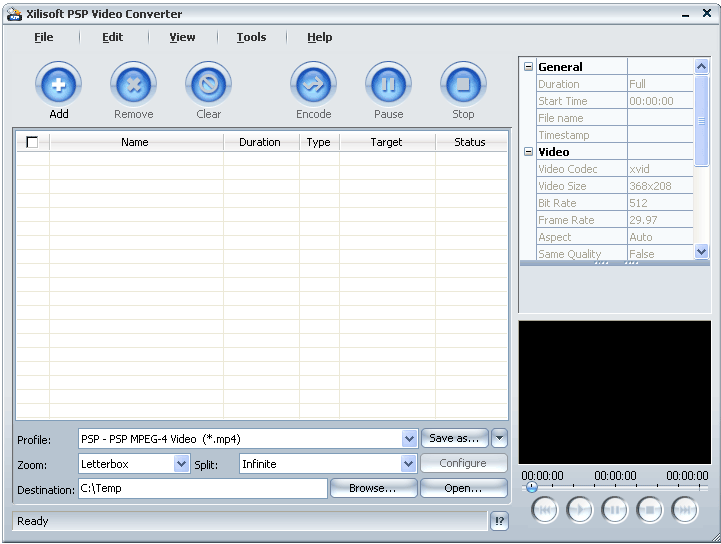Click the Browse... button
The height and width of the screenshot is (544, 721).
pos(372,488)
